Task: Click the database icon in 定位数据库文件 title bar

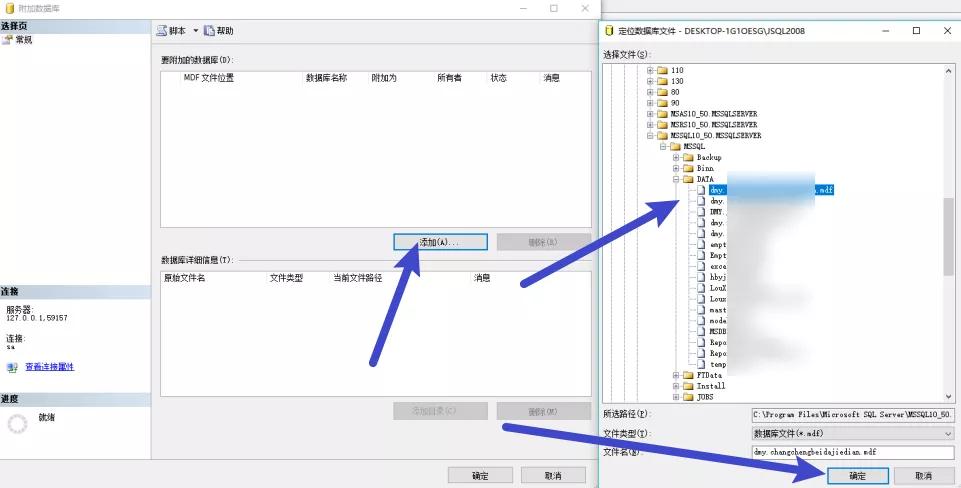Action: 609,31
